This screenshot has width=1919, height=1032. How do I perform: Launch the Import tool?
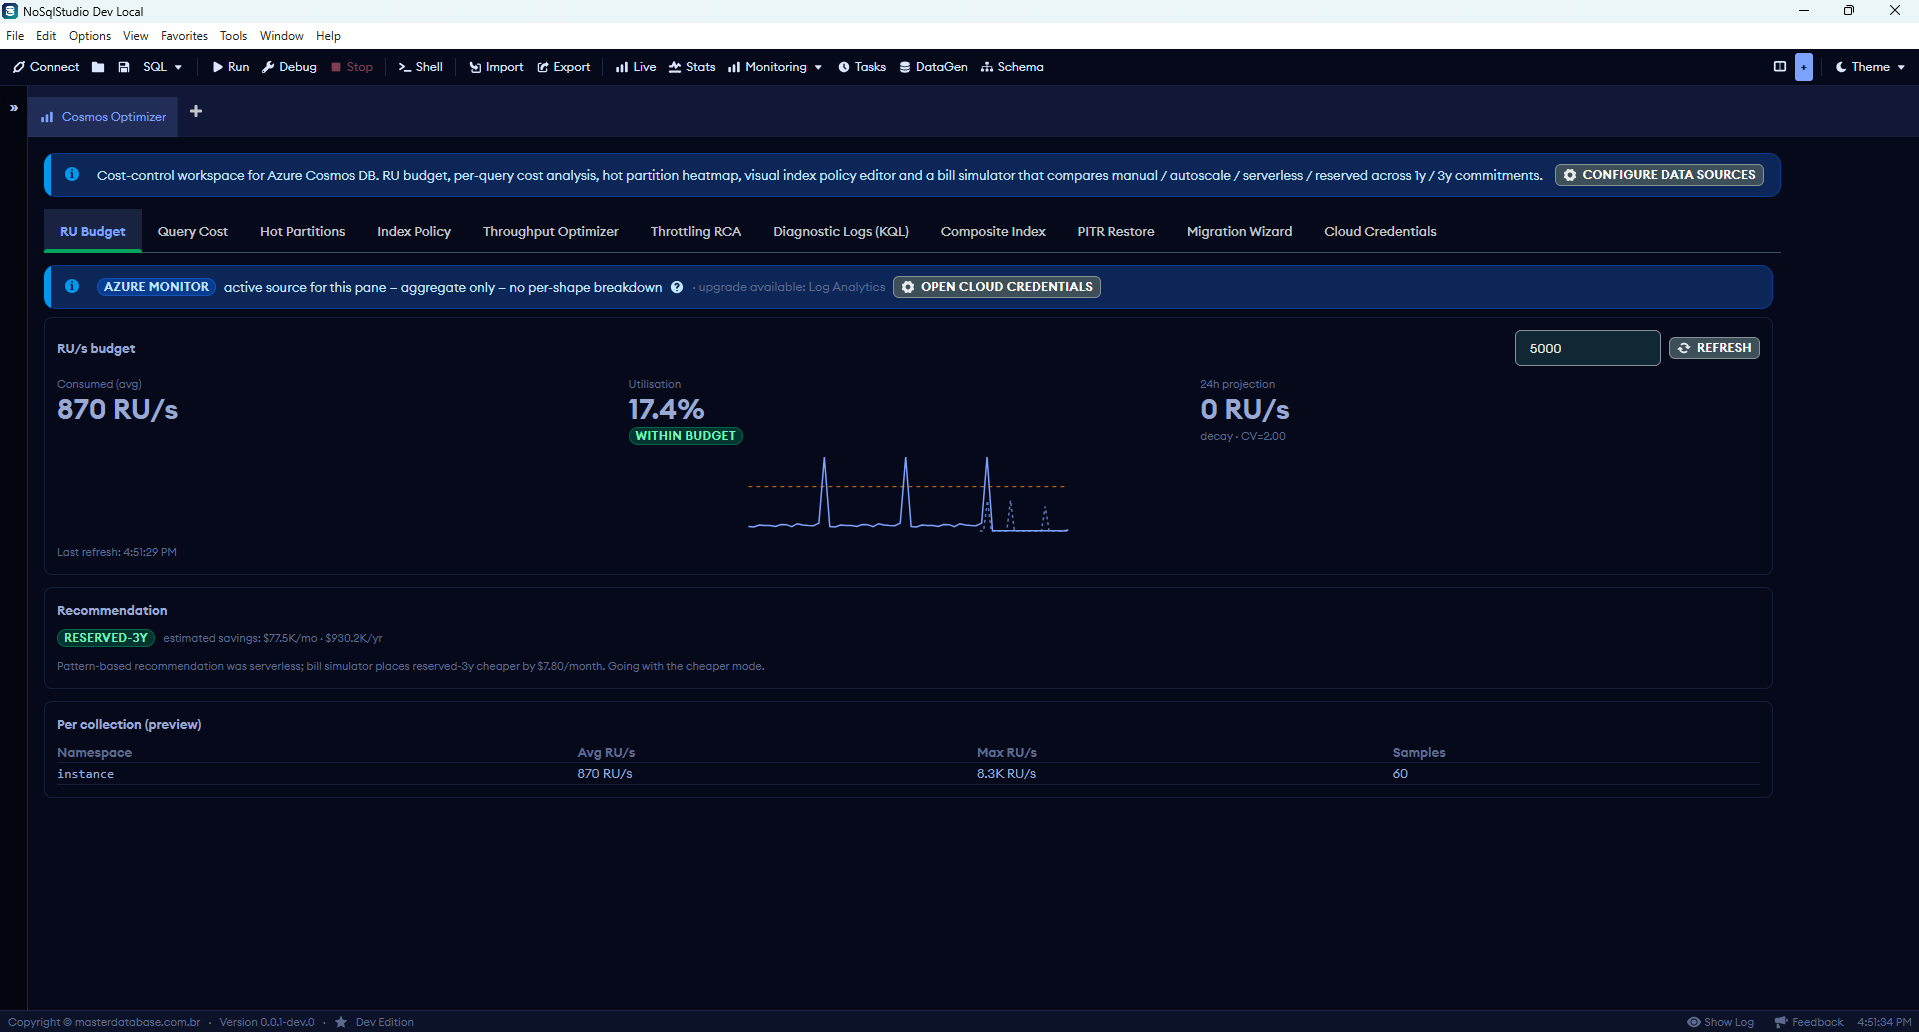tap(496, 67)
